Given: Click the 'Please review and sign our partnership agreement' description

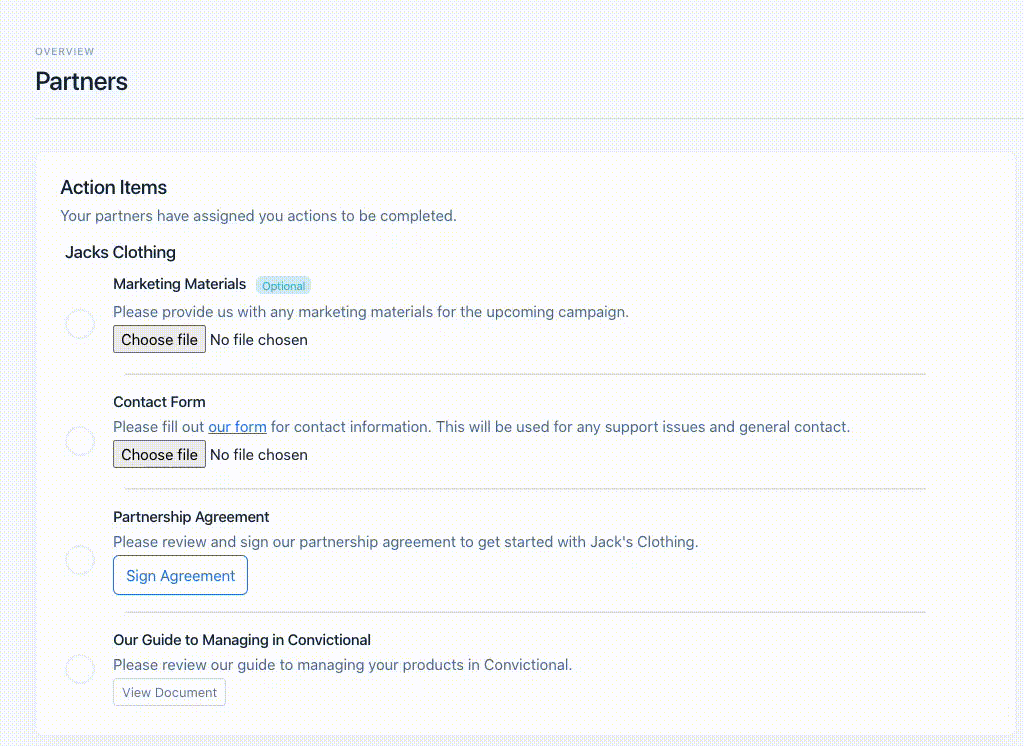Looking at the screenshot, I should (406, 542).
